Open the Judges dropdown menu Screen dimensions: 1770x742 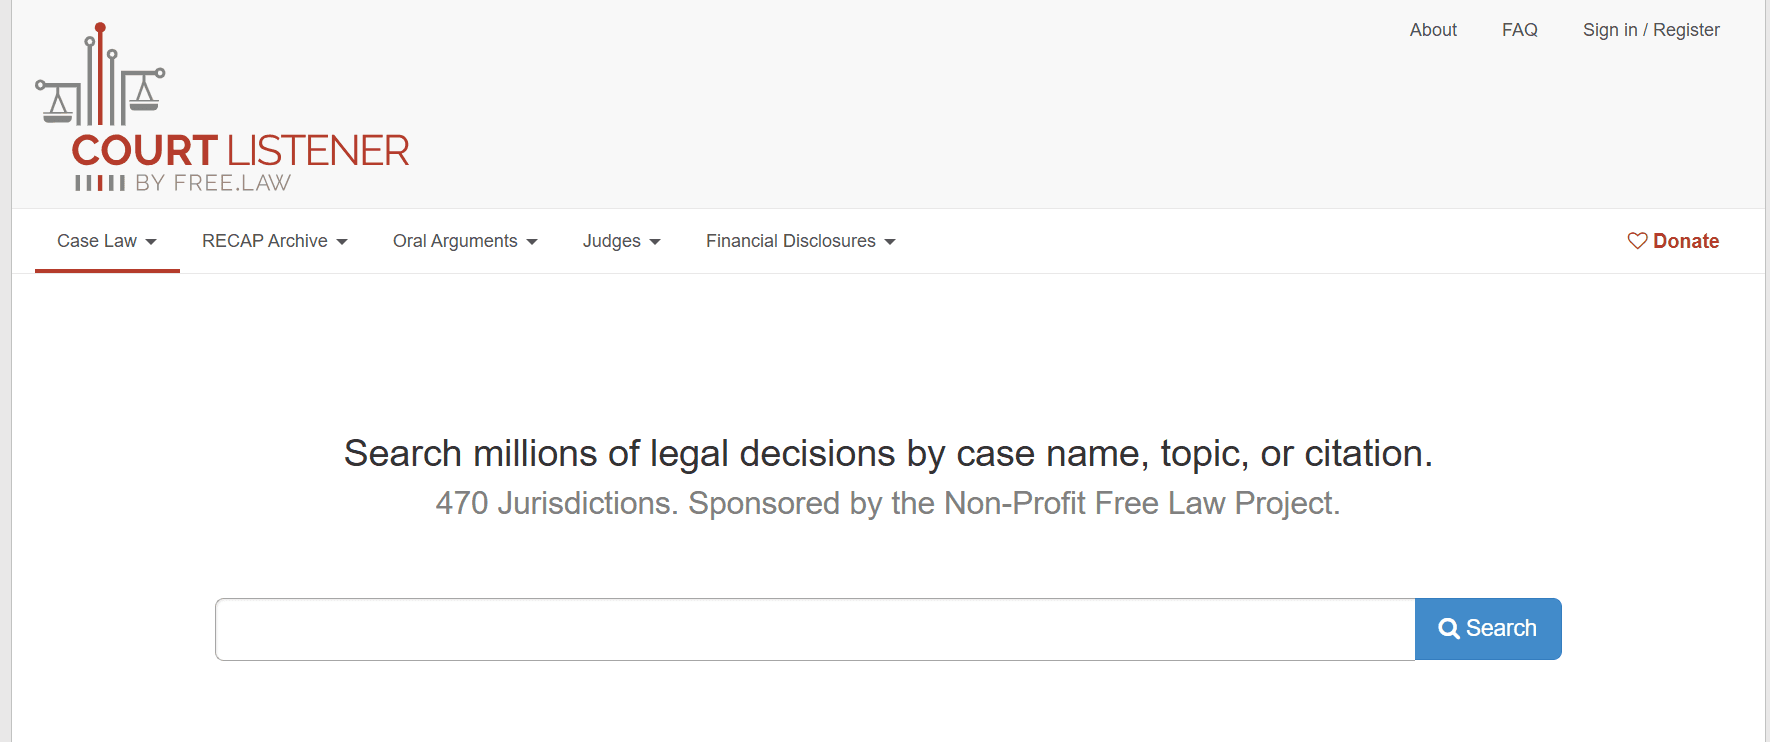tap(622, 241)
